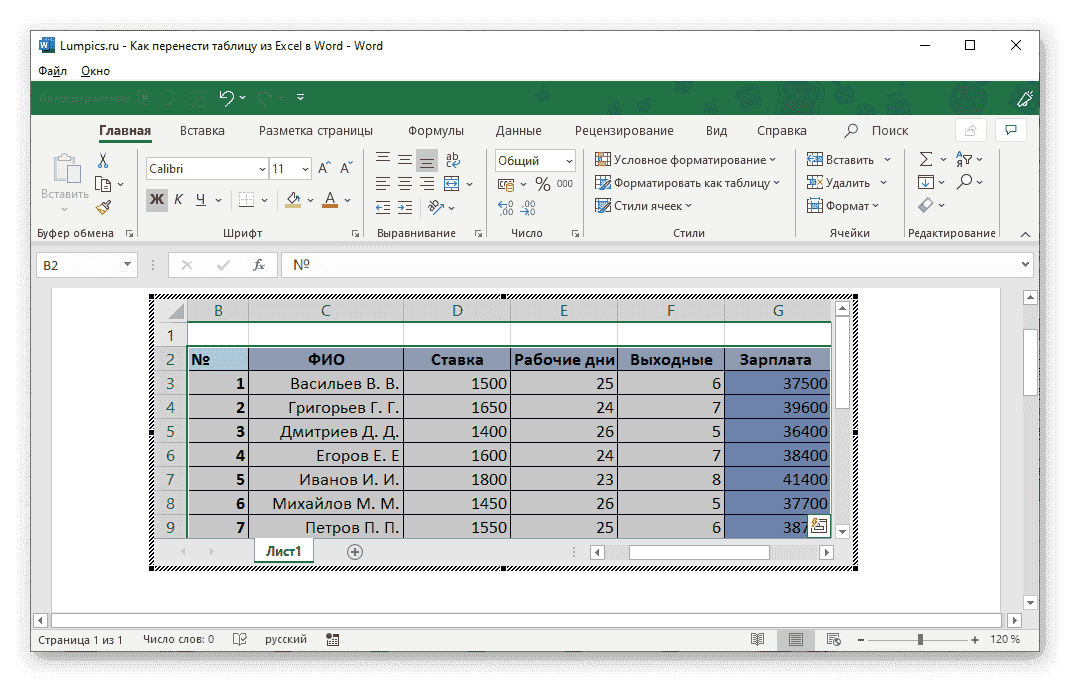Expand the font color dropdown arrow

pos(347,200)
